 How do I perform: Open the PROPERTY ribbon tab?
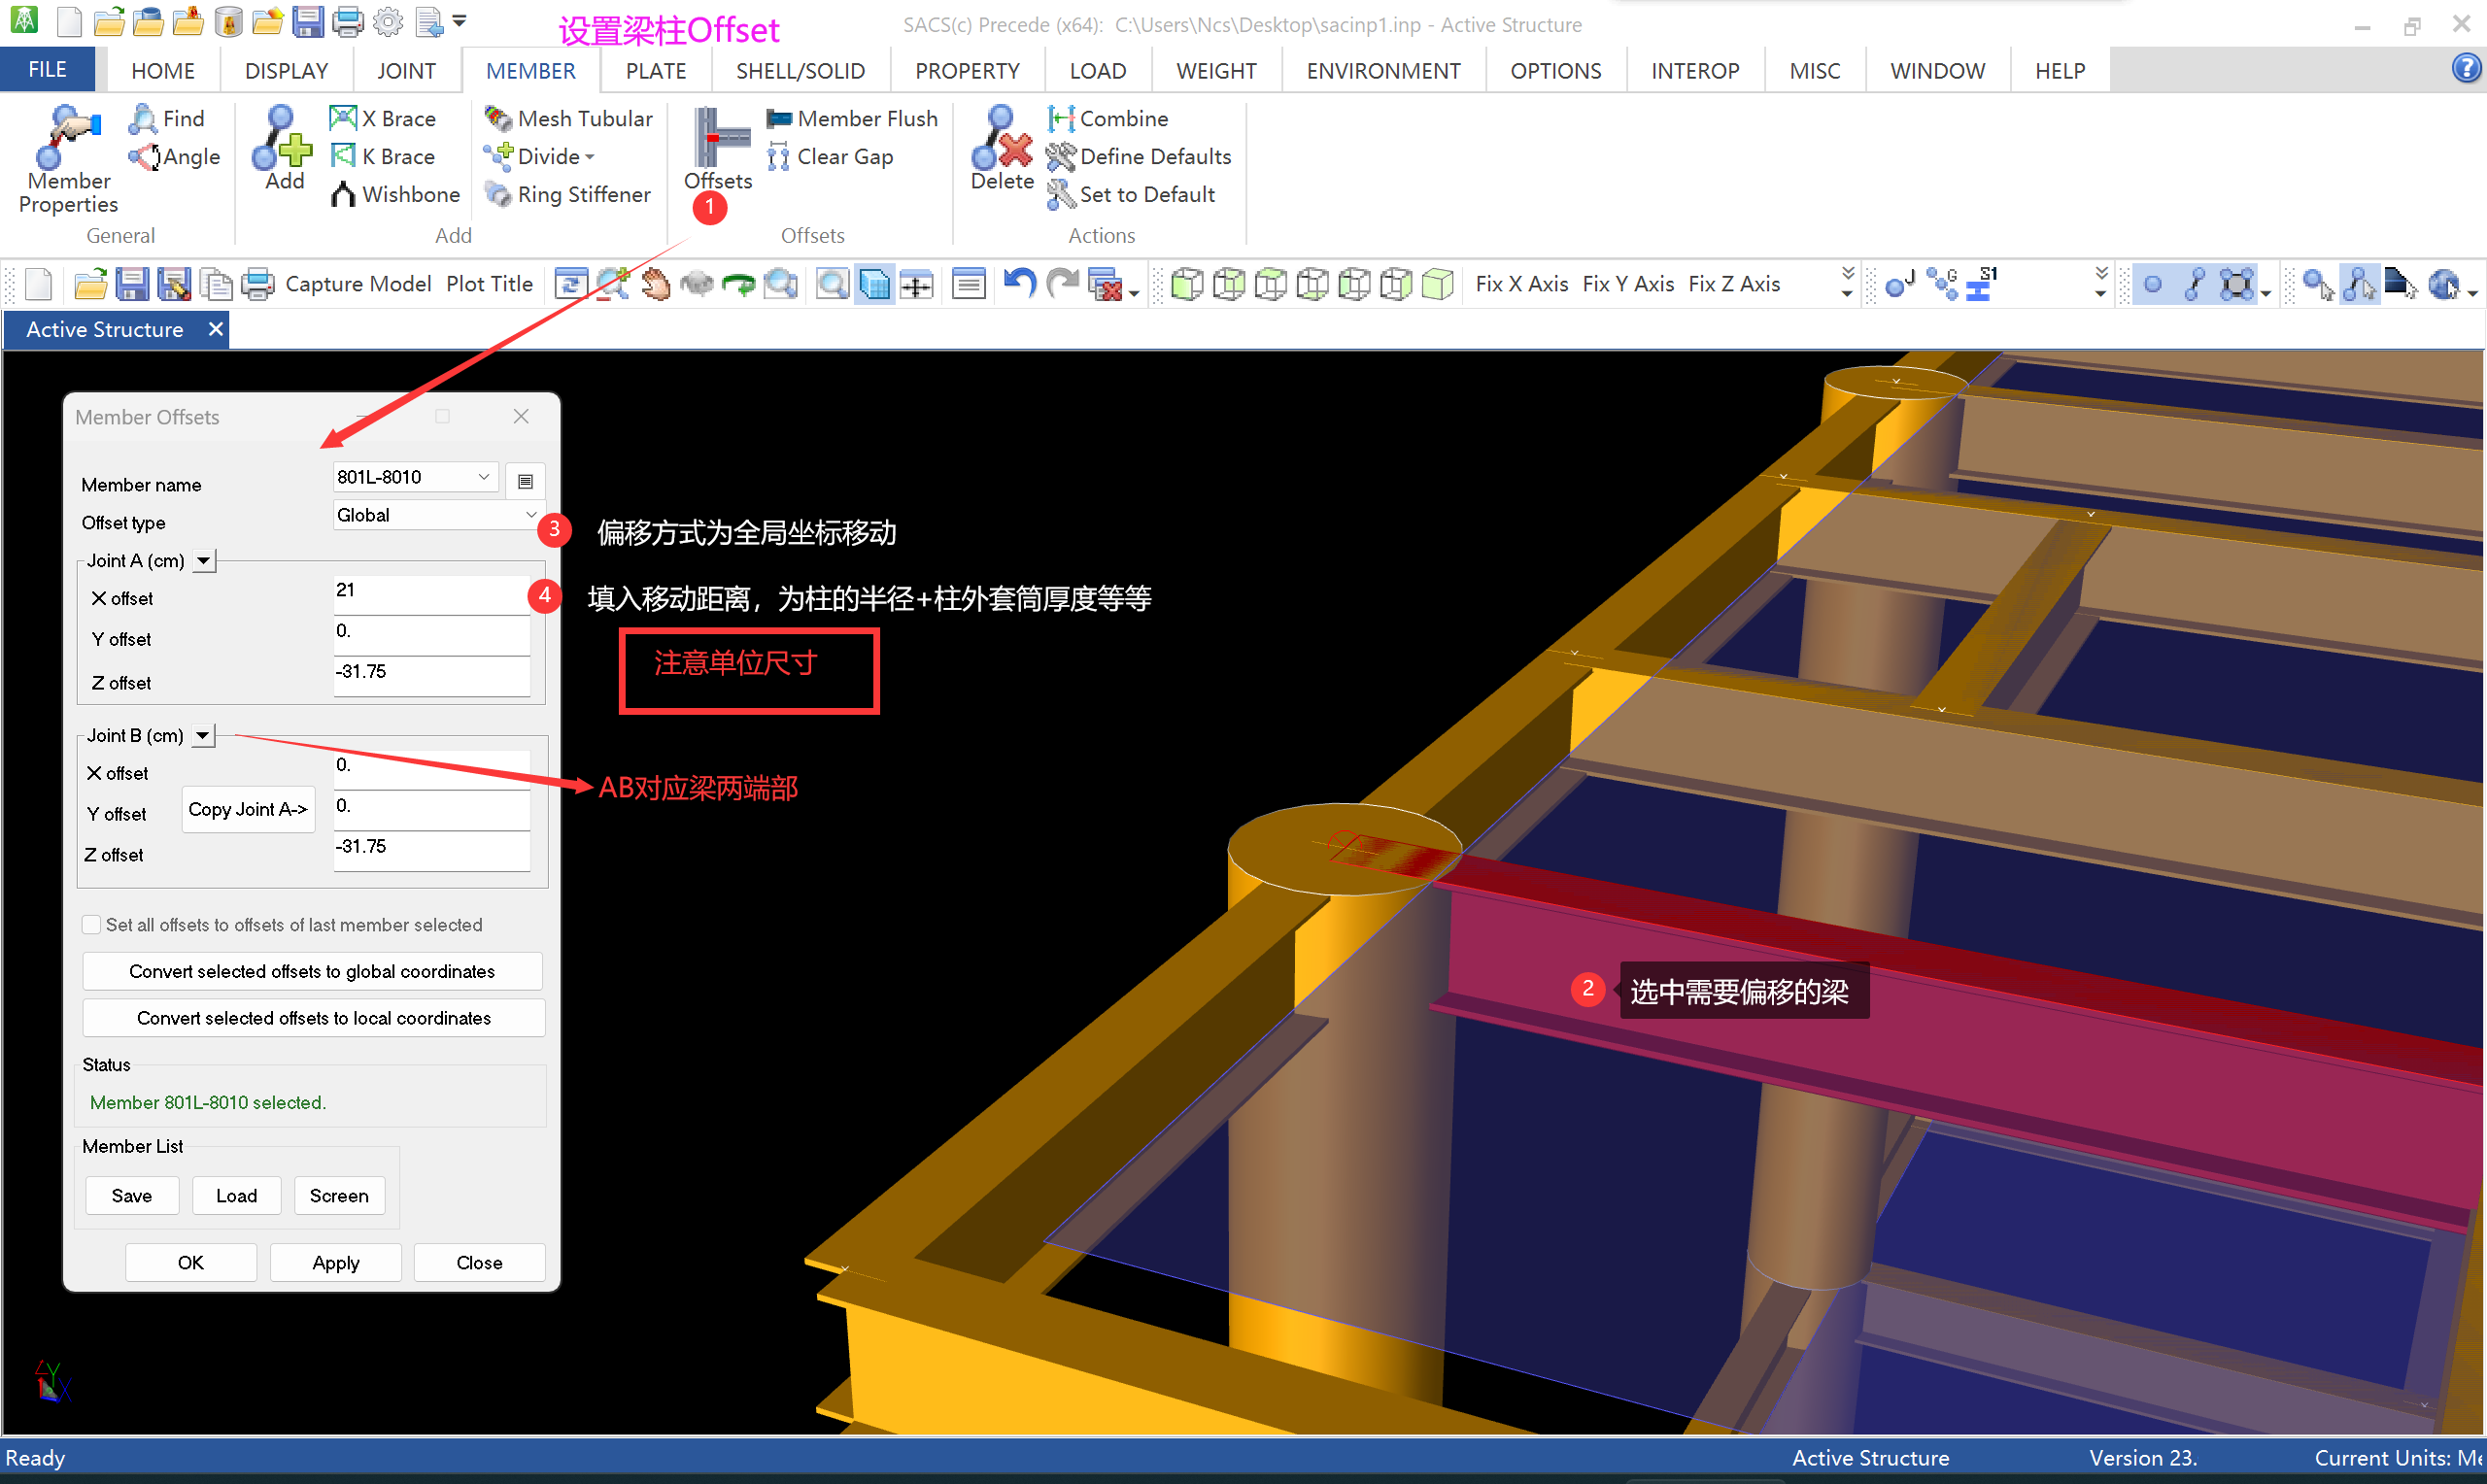coord(966,71)
